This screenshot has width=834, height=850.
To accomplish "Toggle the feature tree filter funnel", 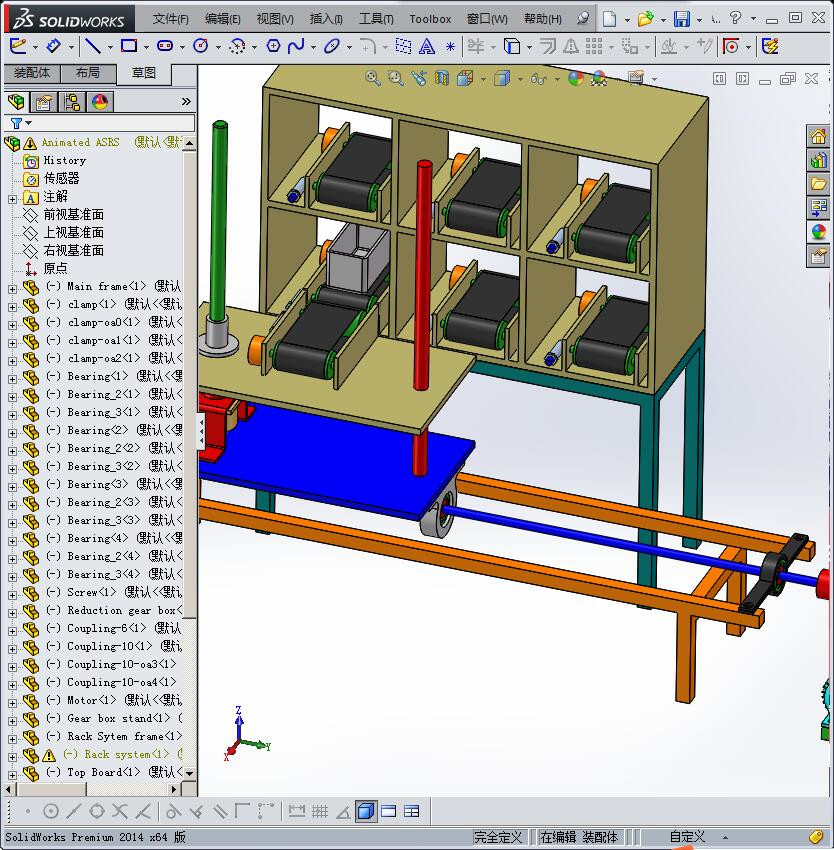I will pos(16,123).
